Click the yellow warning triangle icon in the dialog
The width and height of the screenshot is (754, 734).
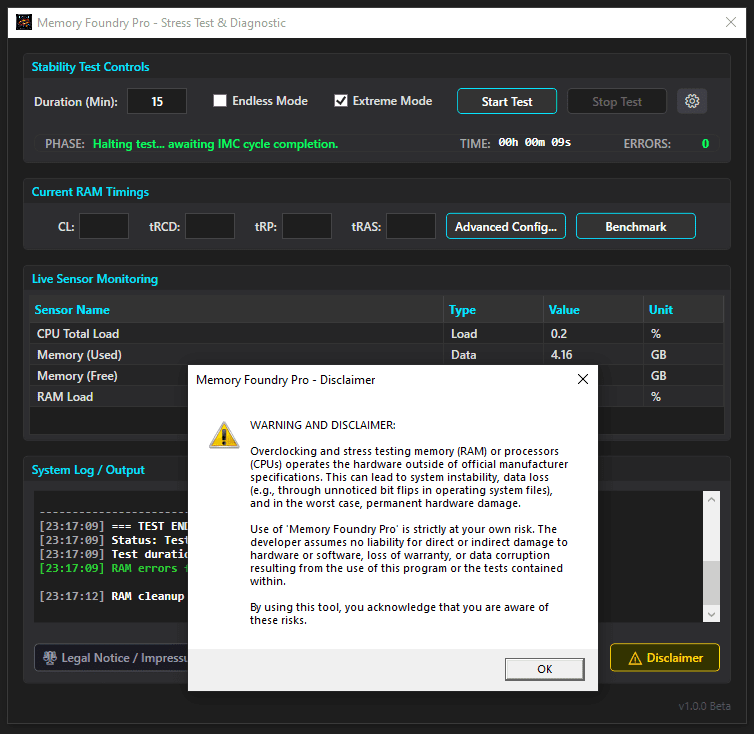[x=224, y=435]
